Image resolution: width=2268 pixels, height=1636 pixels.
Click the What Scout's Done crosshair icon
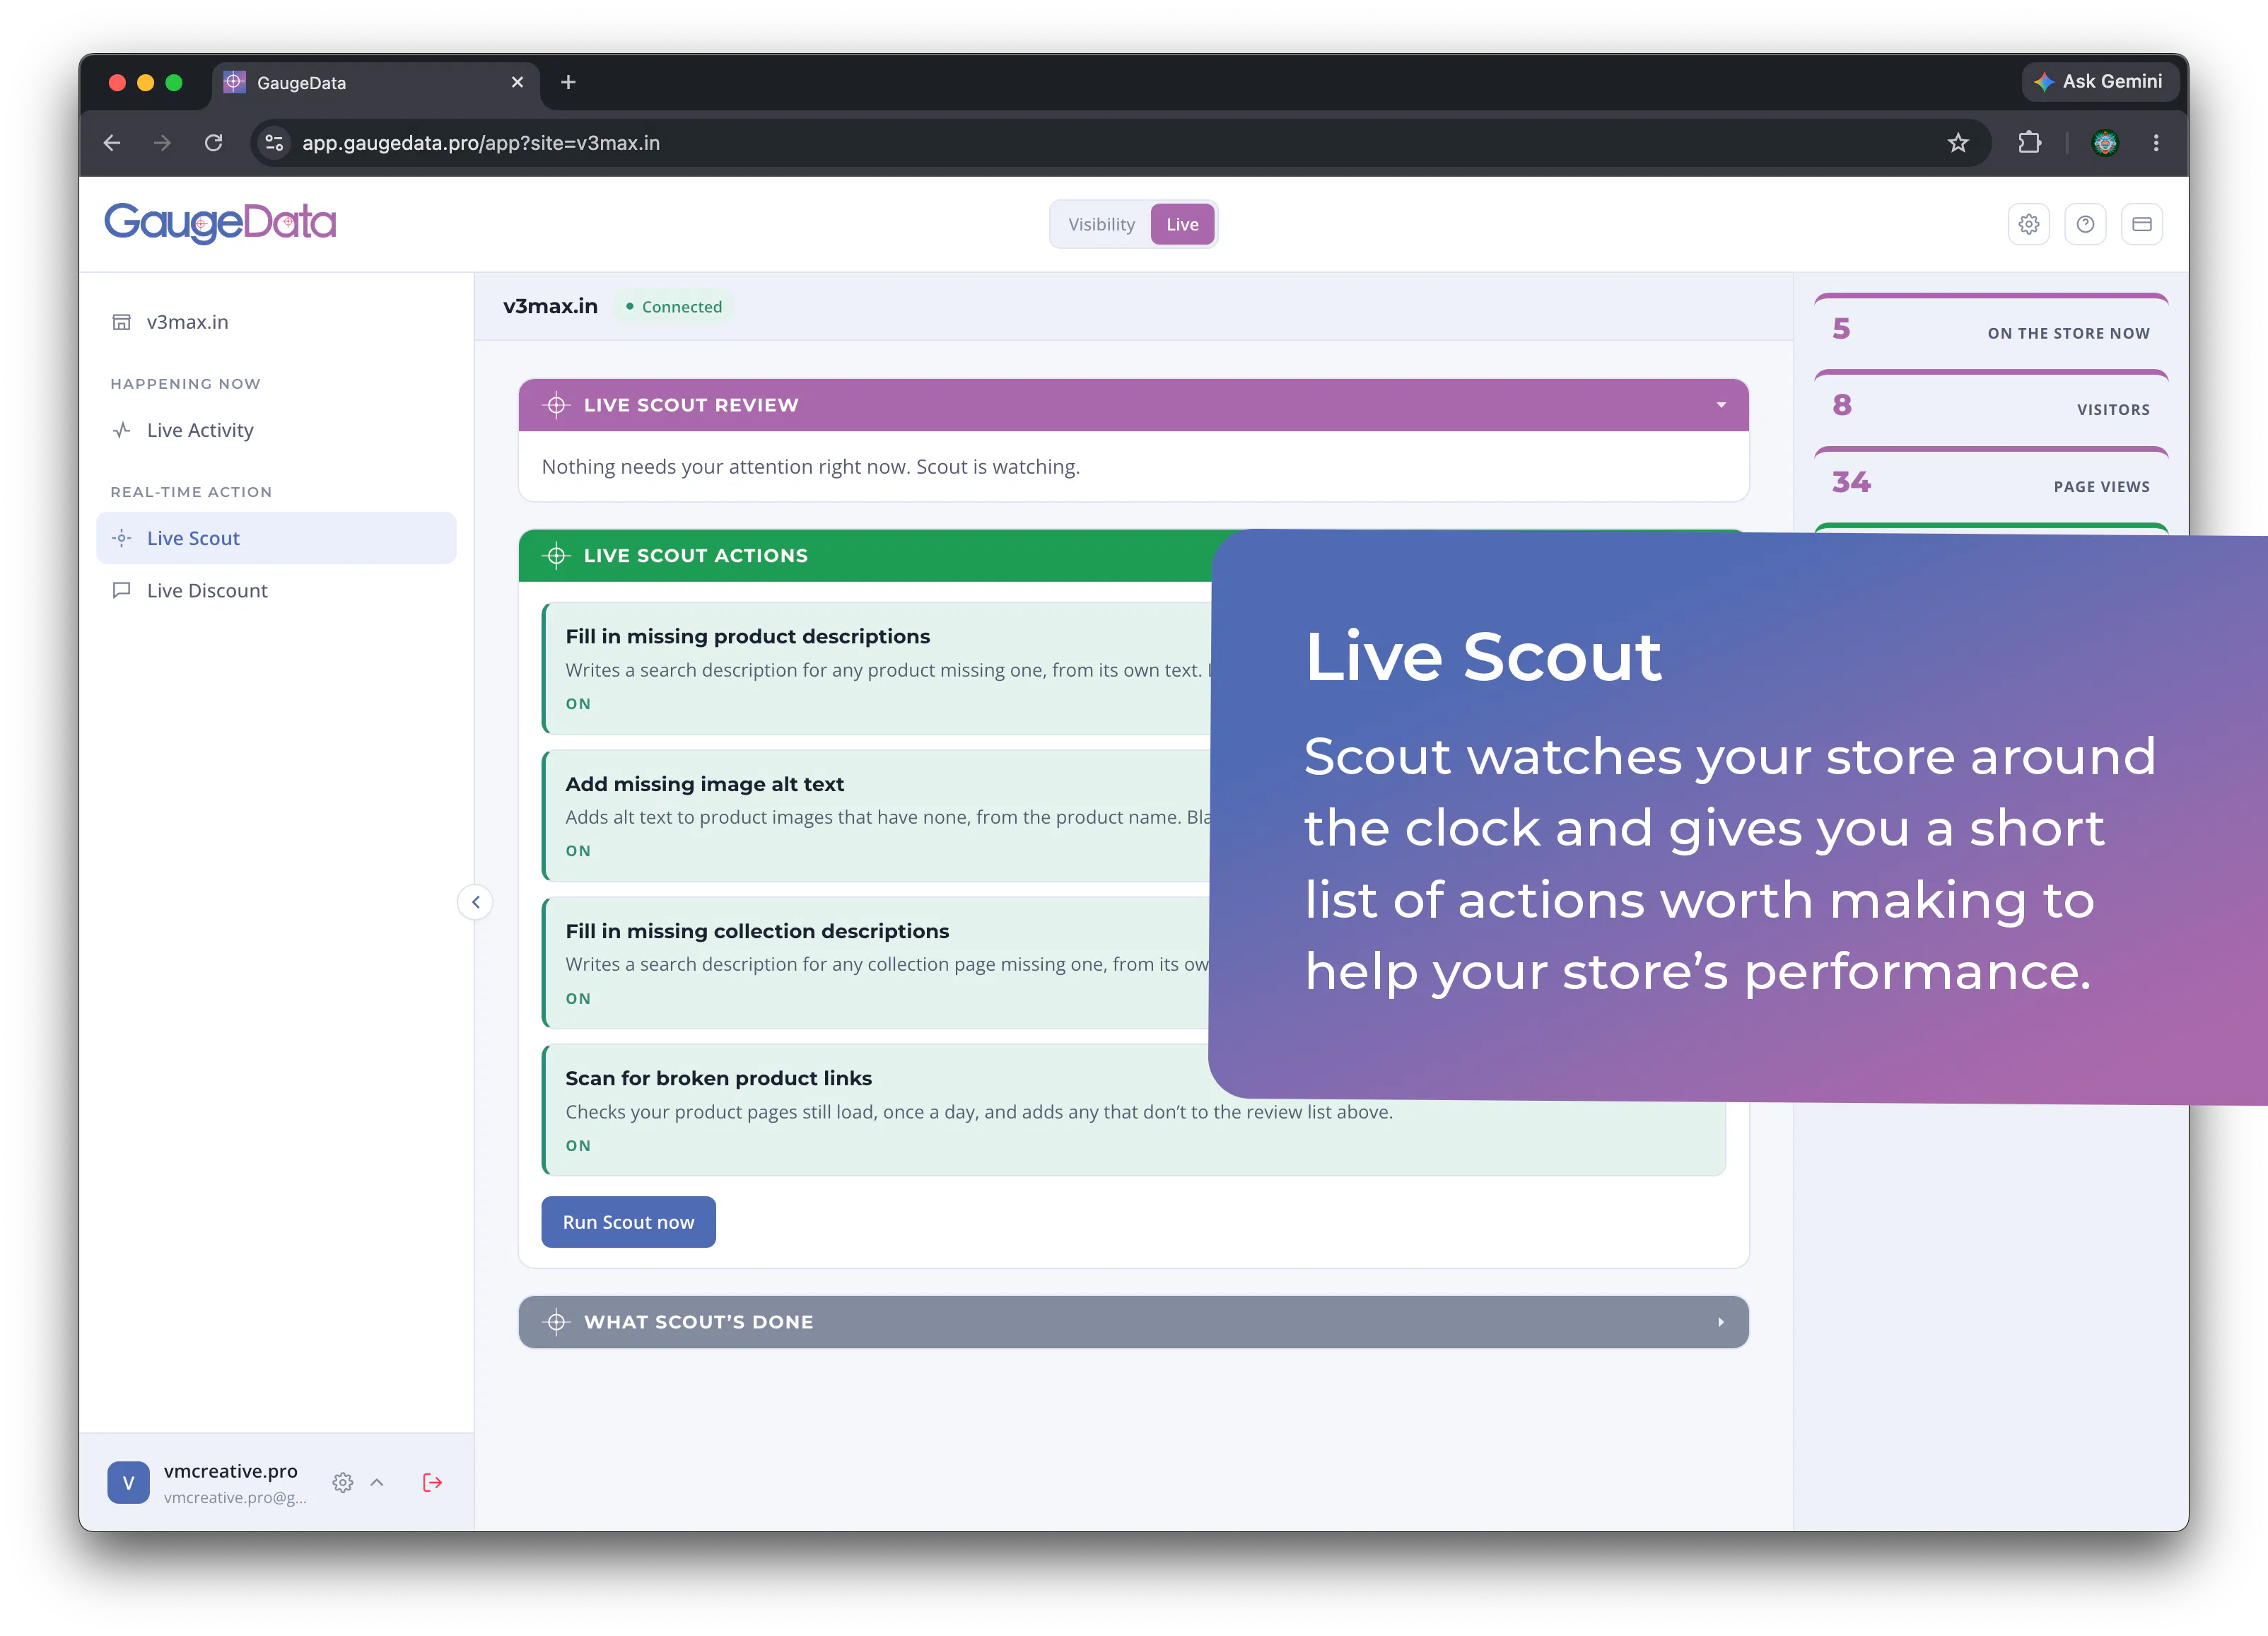click(x=556, y=1322)
